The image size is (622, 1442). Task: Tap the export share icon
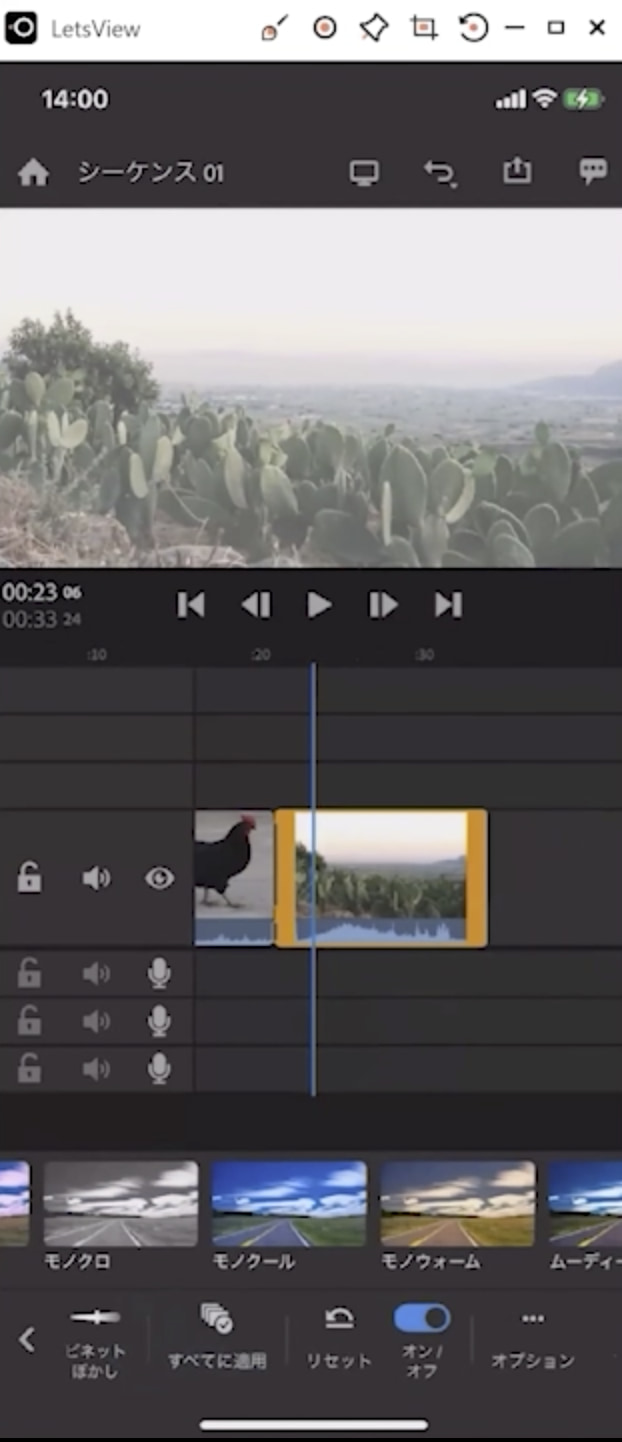click(x=516, y=171)
